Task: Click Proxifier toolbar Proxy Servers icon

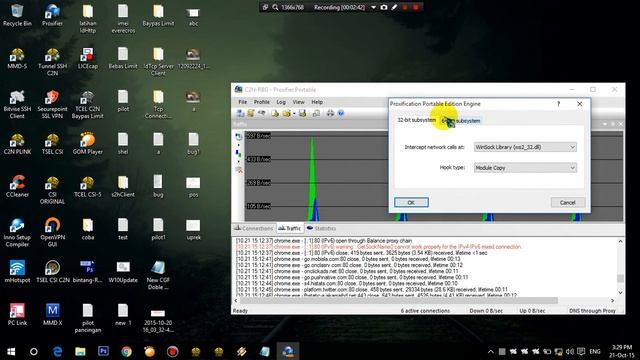Action: 240,113
